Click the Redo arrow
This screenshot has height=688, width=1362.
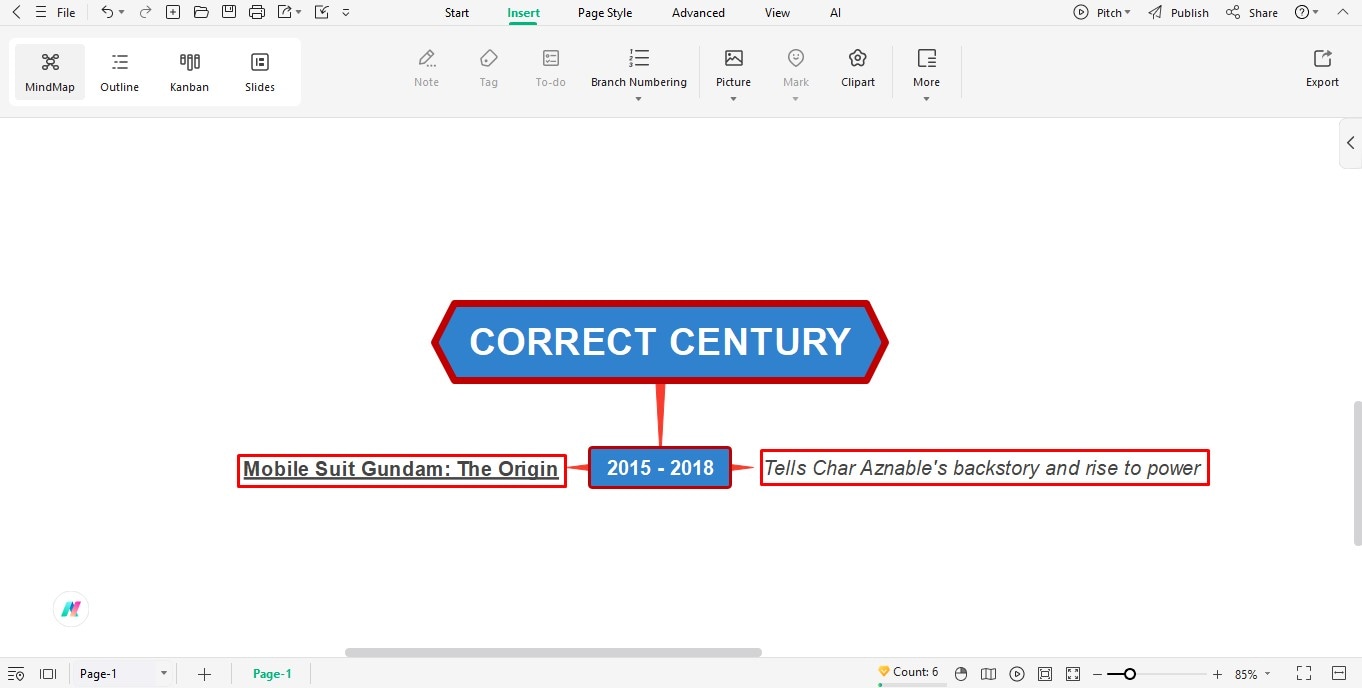coord(145,12)
